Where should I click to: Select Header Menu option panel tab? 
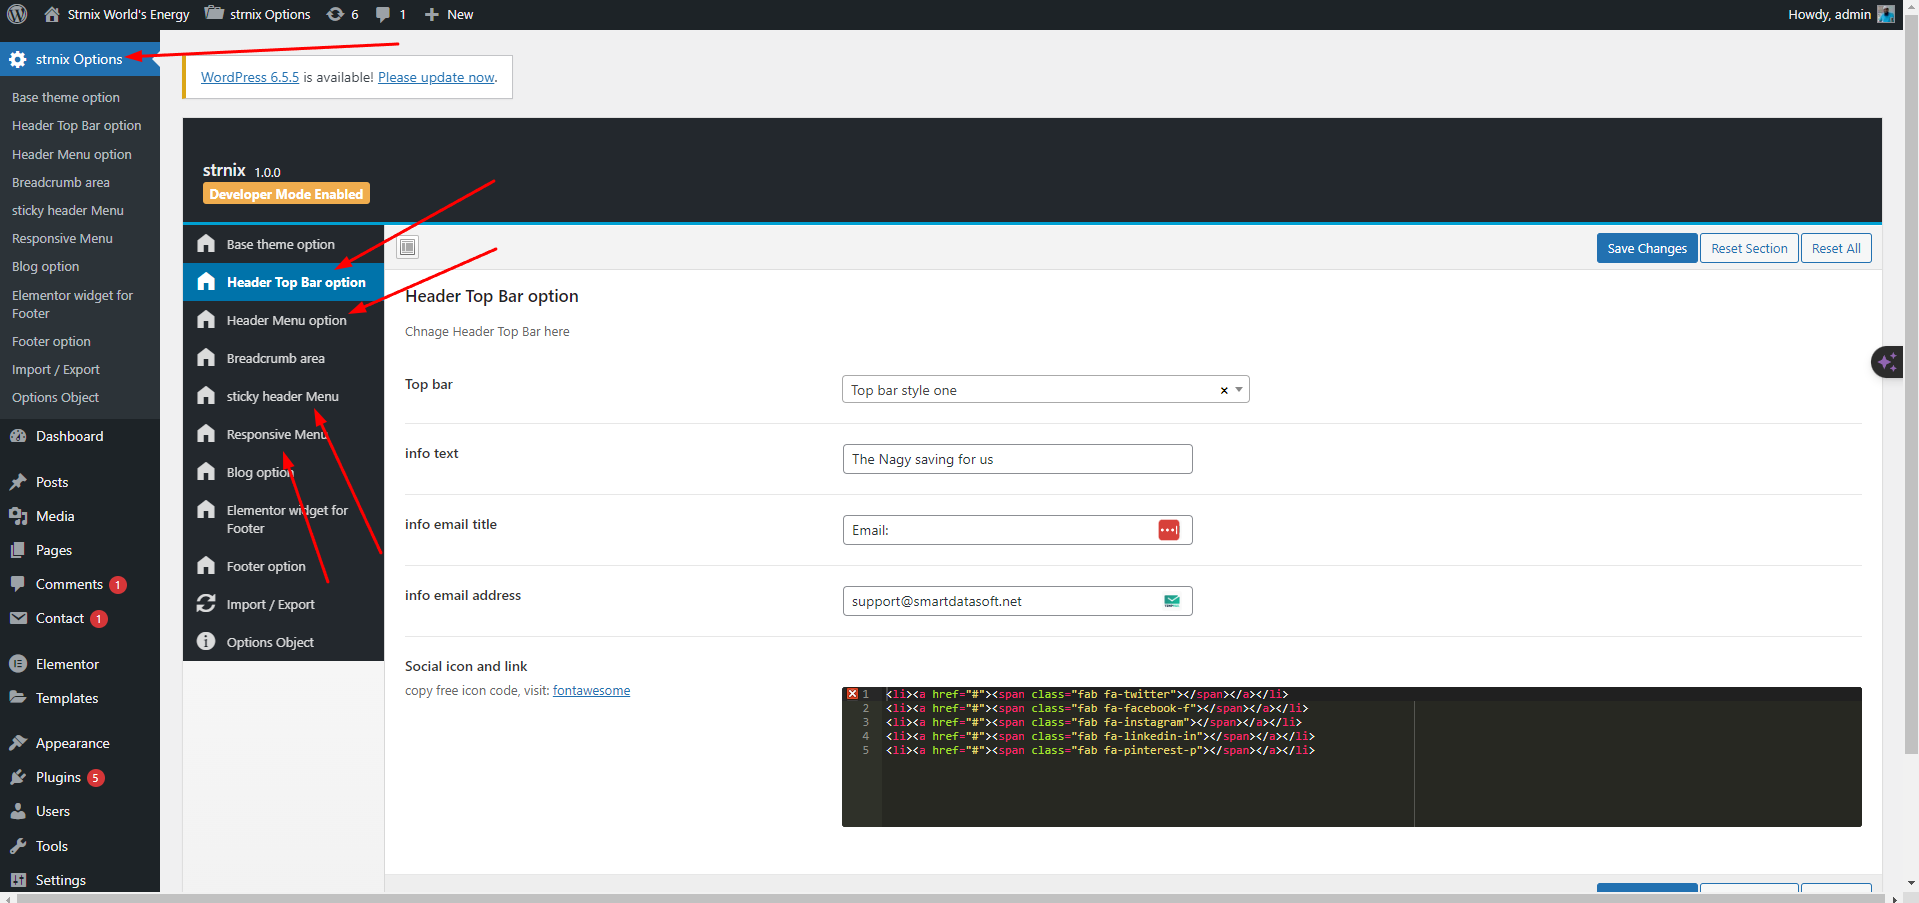(x=283, y=320)
